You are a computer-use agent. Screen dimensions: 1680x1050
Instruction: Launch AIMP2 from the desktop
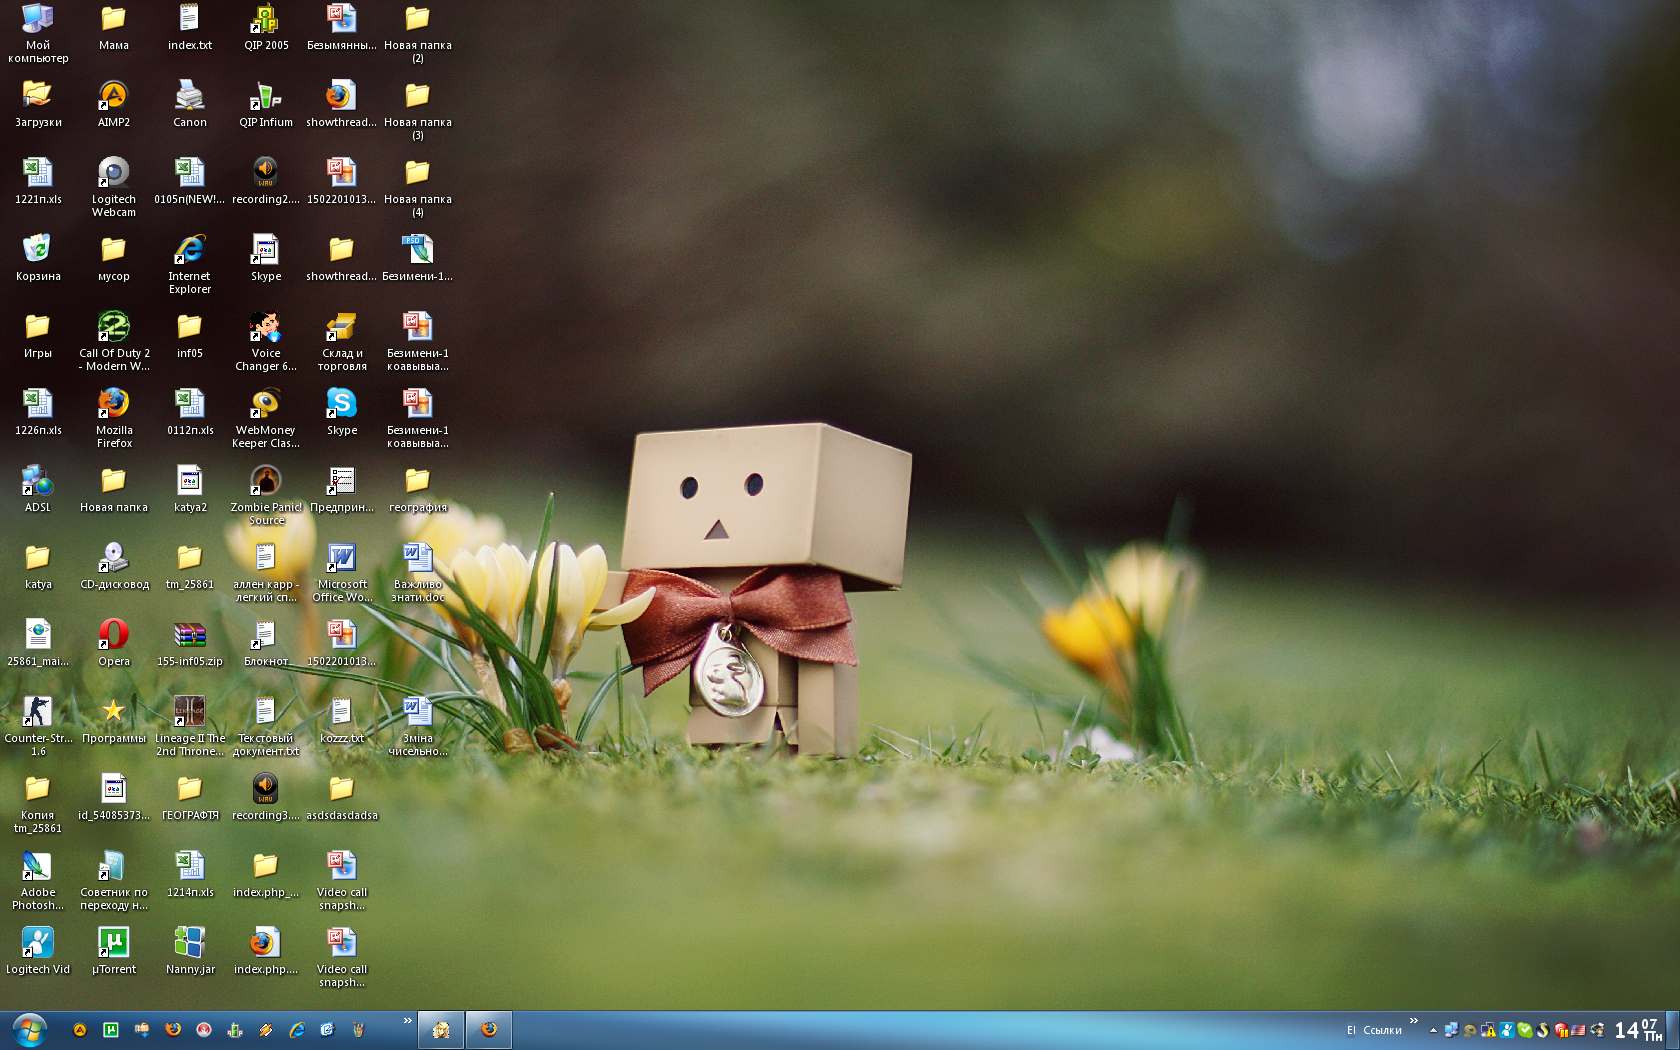(x=113, y=96)
